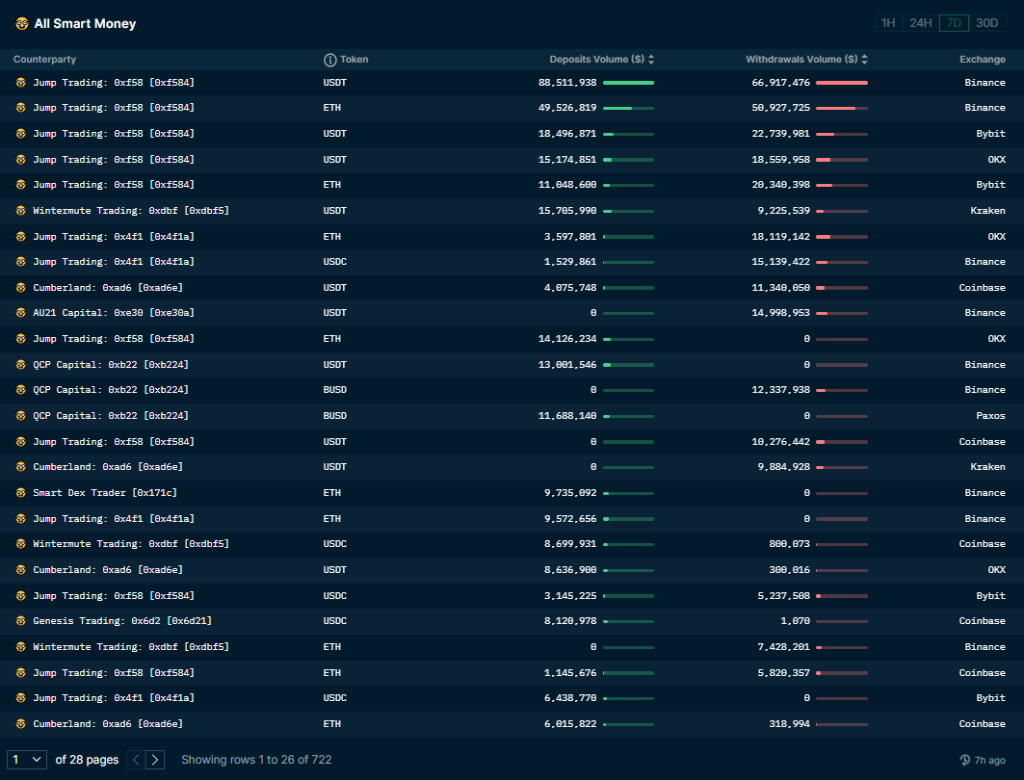Click the deposit volume bar for Jump Trading USDT
Image resolution: width=1024 pixels, height=780 pixels.
tap(630, 83)
